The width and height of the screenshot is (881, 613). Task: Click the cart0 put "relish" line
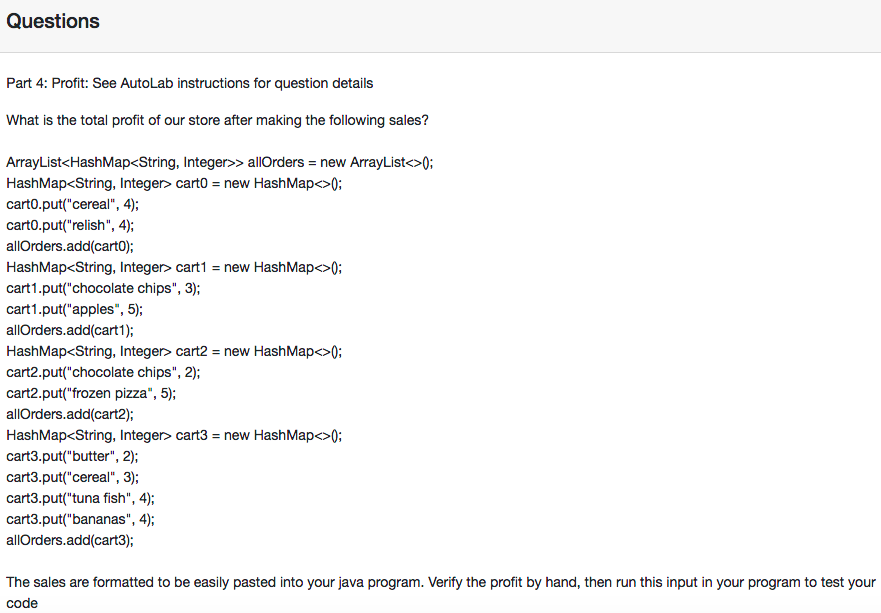(x=70, y=226)
